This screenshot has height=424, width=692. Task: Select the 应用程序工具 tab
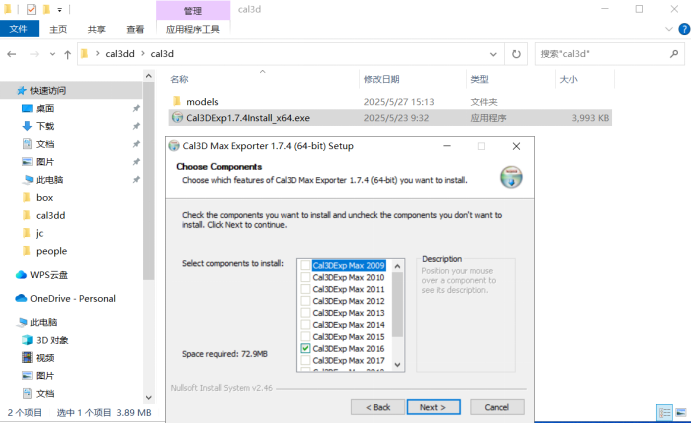192,29
